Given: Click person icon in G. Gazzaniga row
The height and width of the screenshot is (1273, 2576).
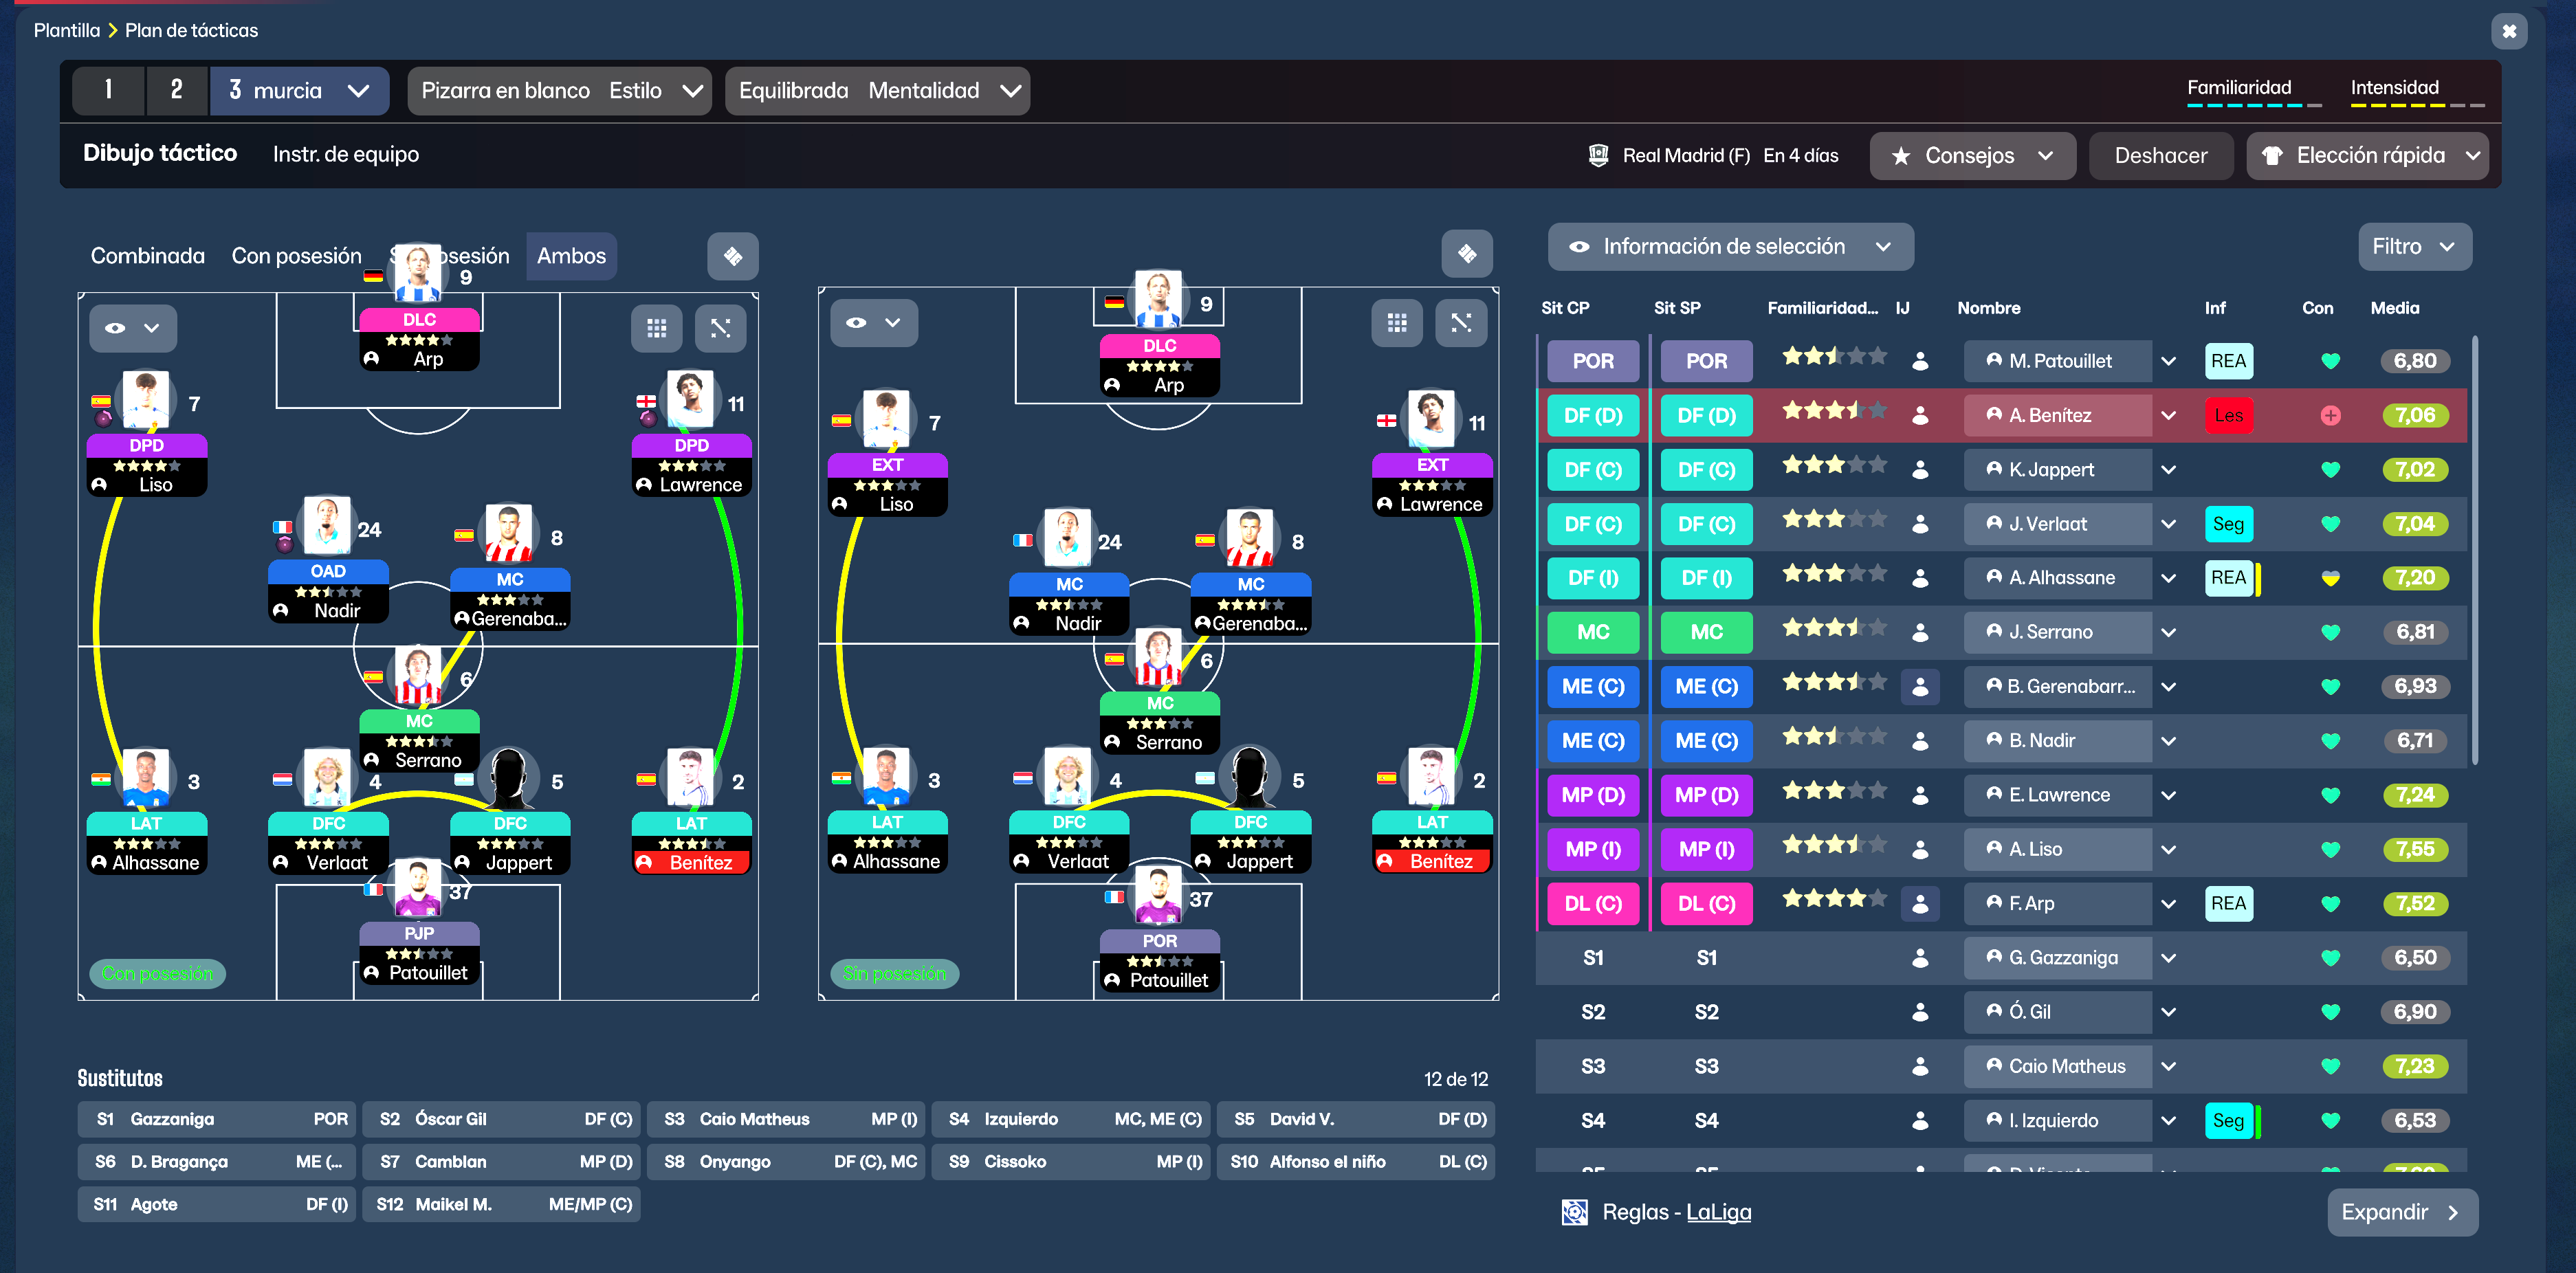Looking at the screenshot, I should [1919, 958].
